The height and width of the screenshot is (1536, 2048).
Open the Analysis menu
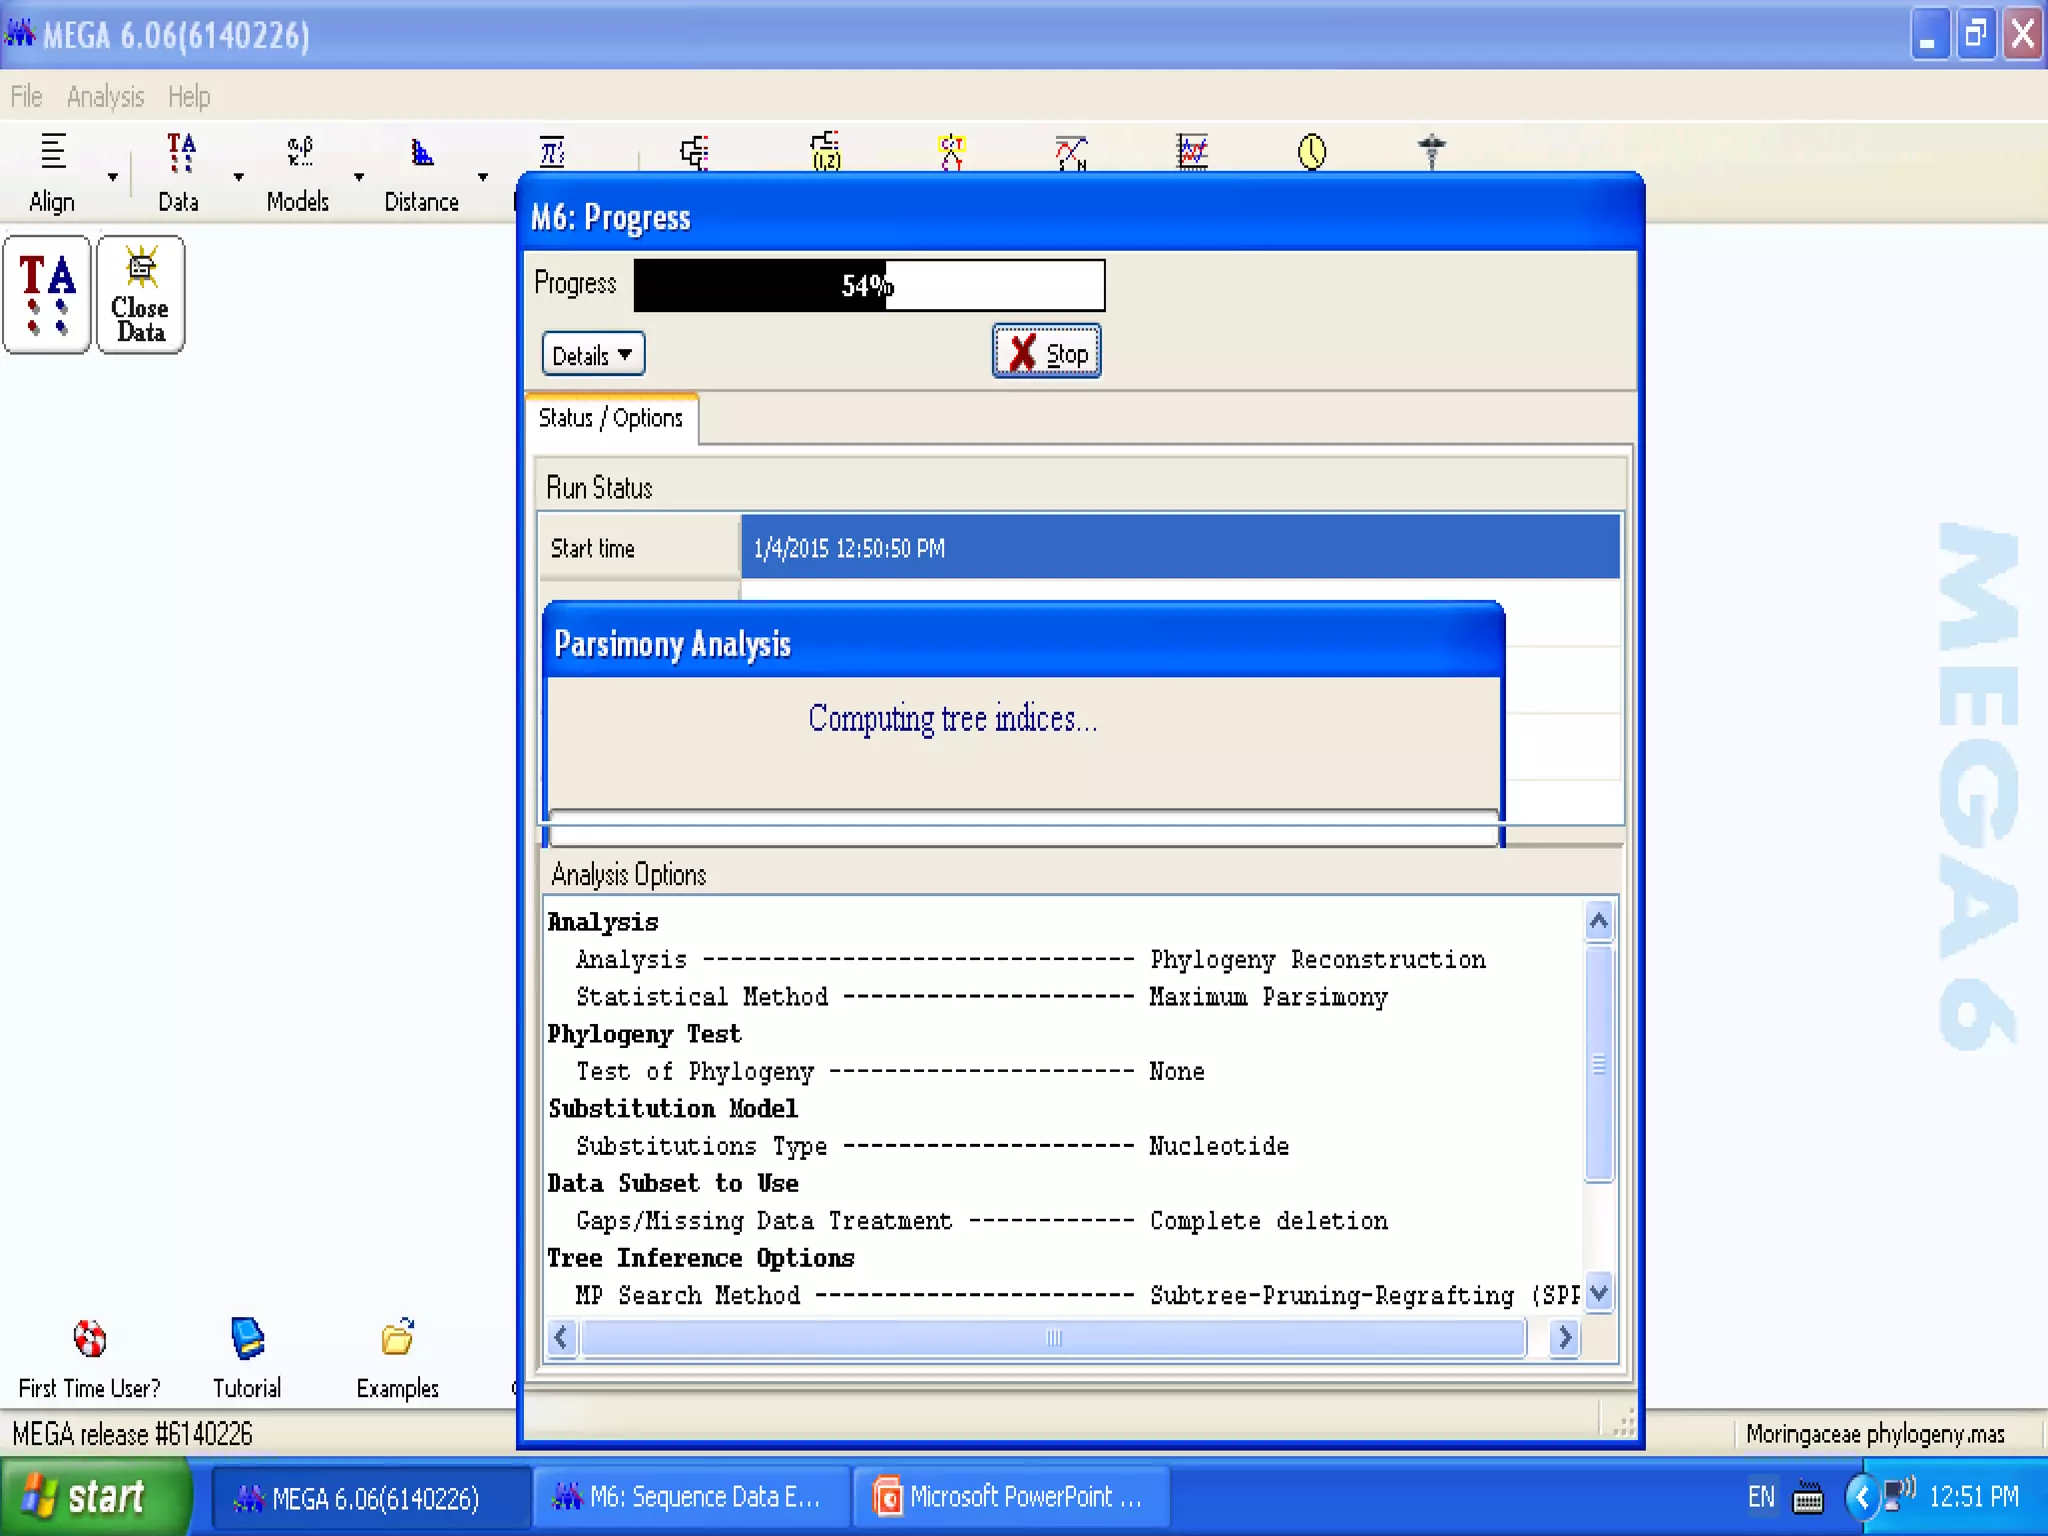pyautogui.click(x=105, y=97)
